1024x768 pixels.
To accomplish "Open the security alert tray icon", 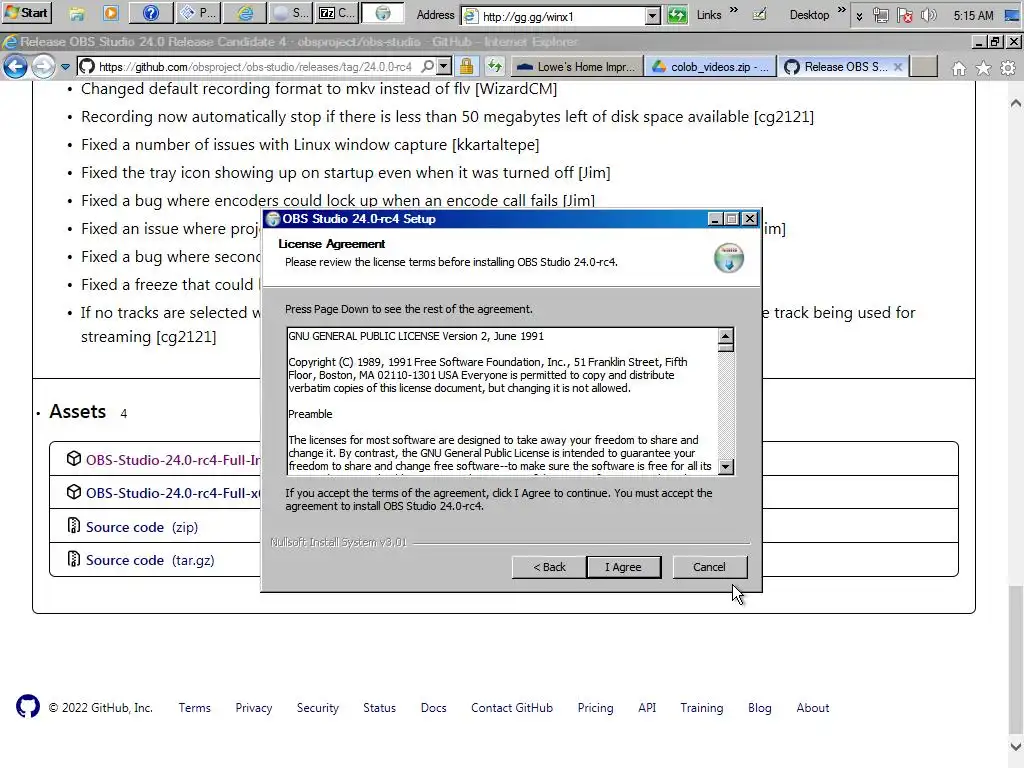I will coord(904,15).
